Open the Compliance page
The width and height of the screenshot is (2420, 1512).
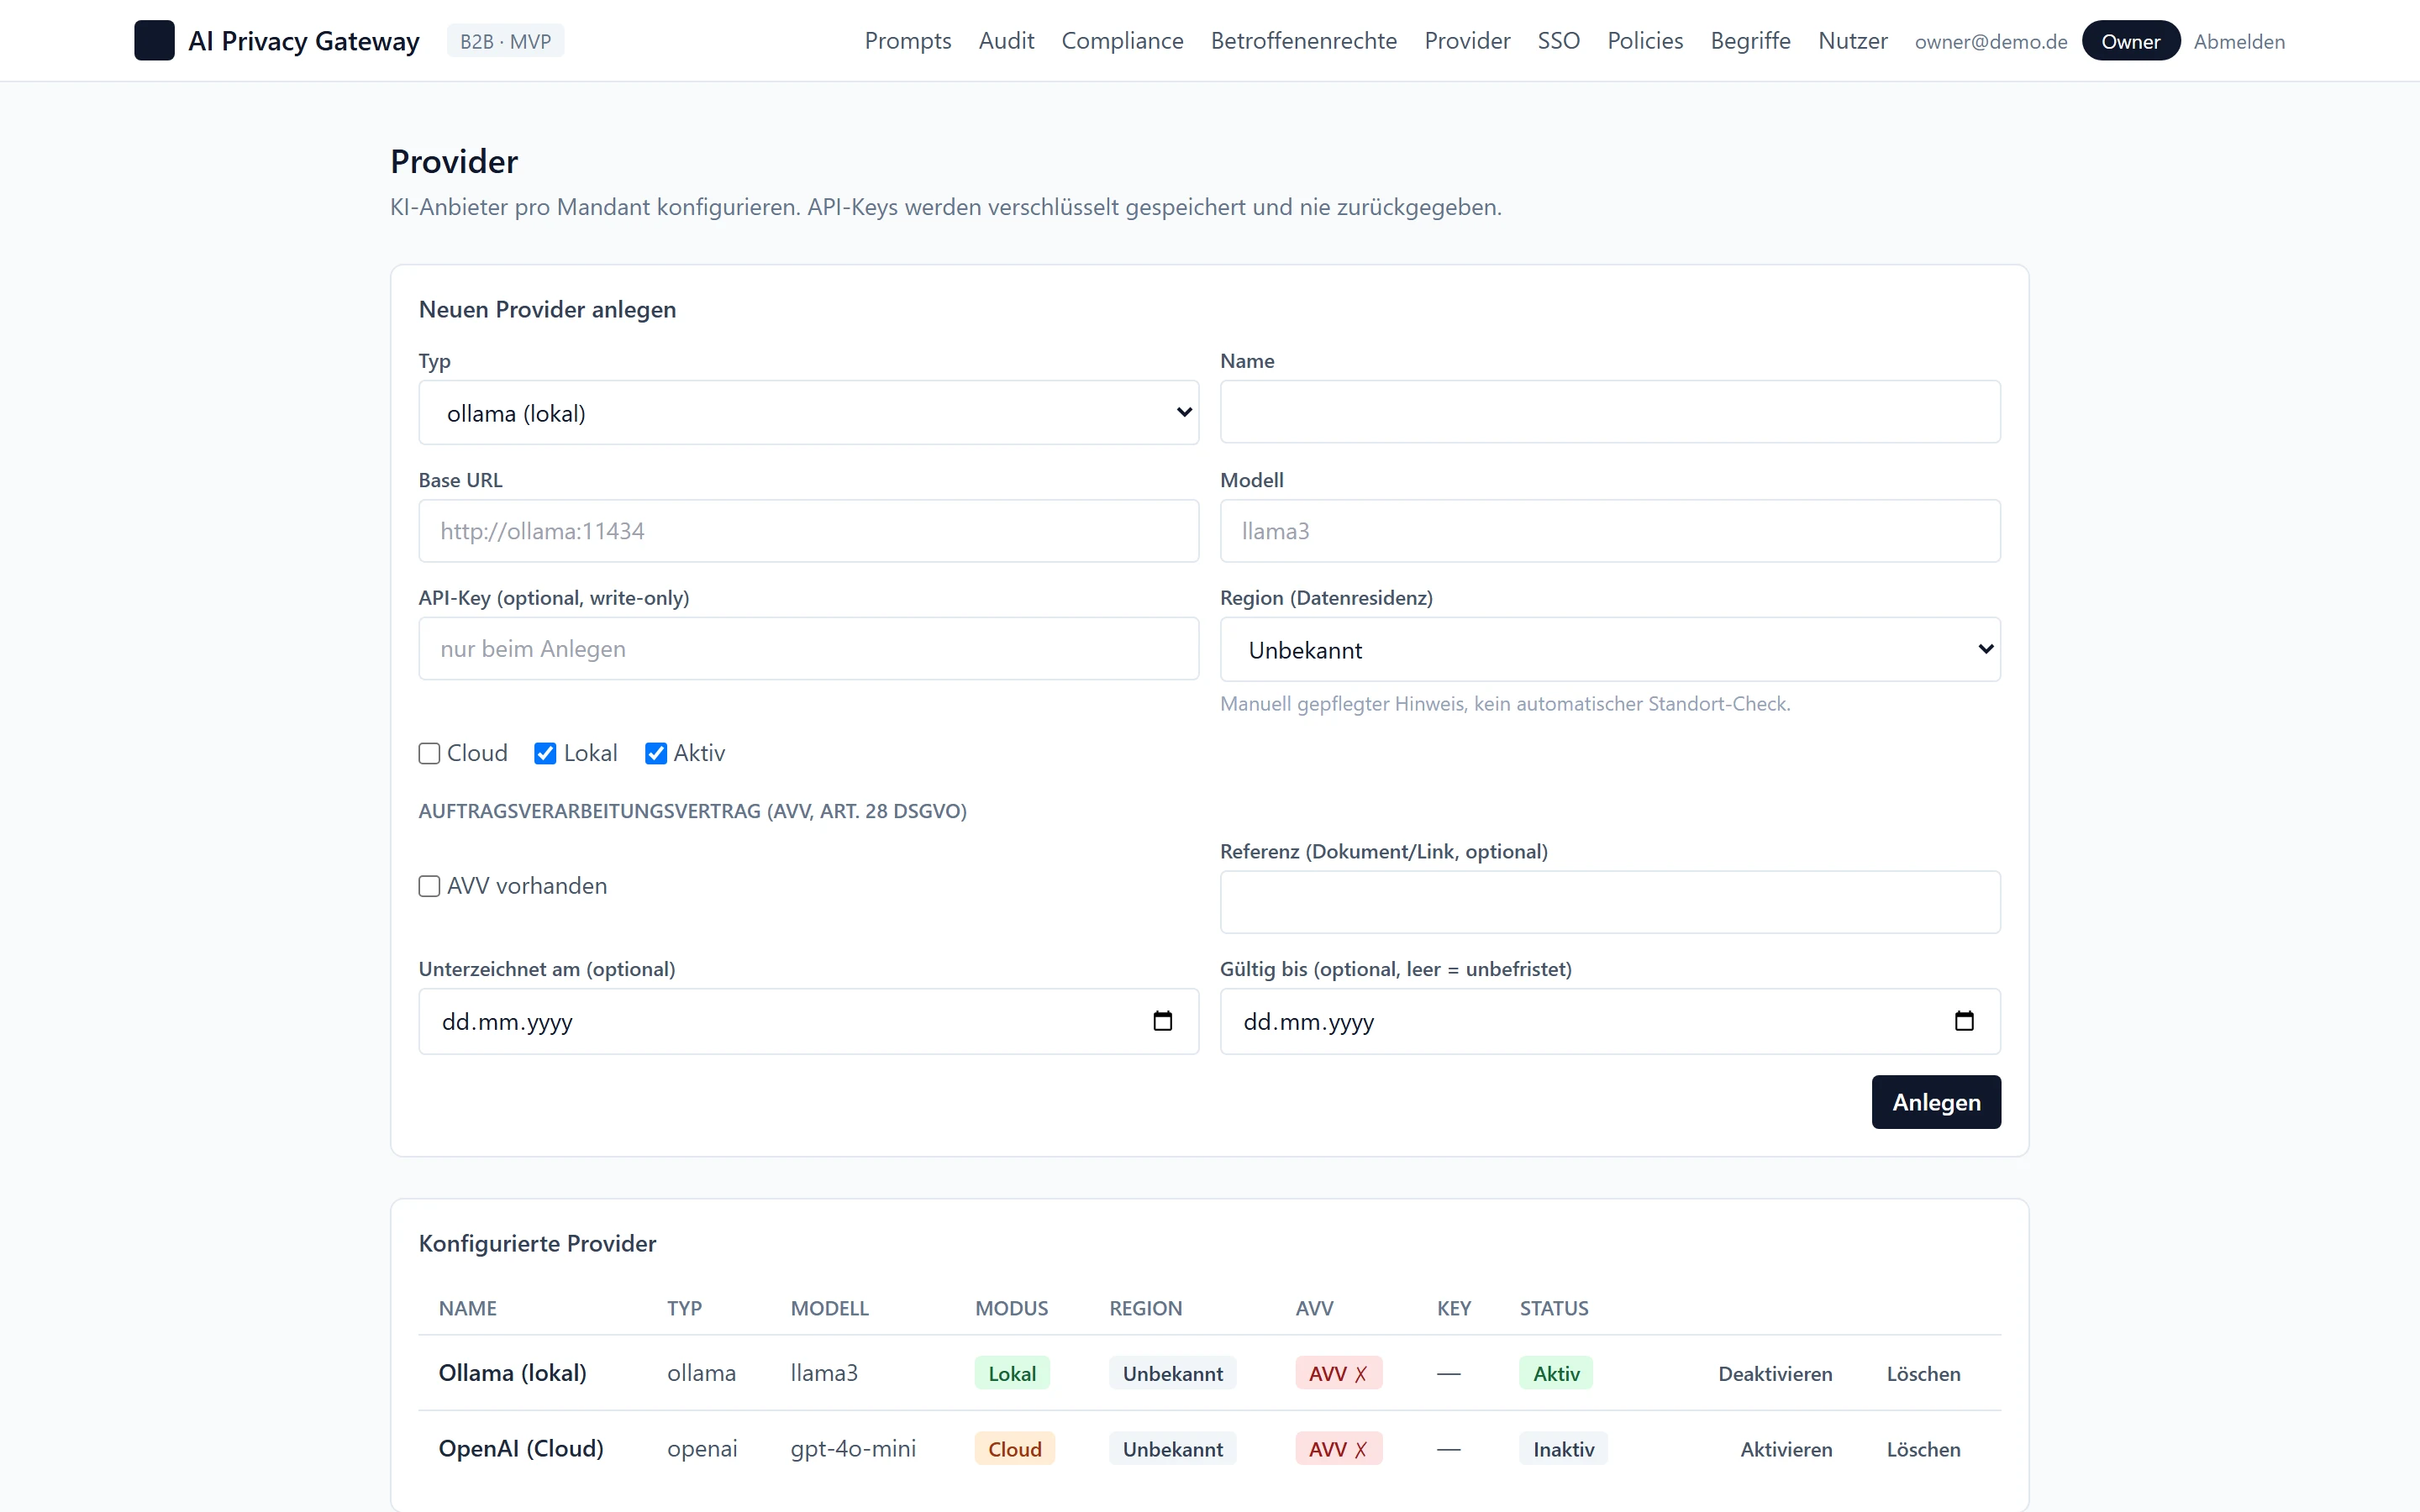coord(1122,41)
